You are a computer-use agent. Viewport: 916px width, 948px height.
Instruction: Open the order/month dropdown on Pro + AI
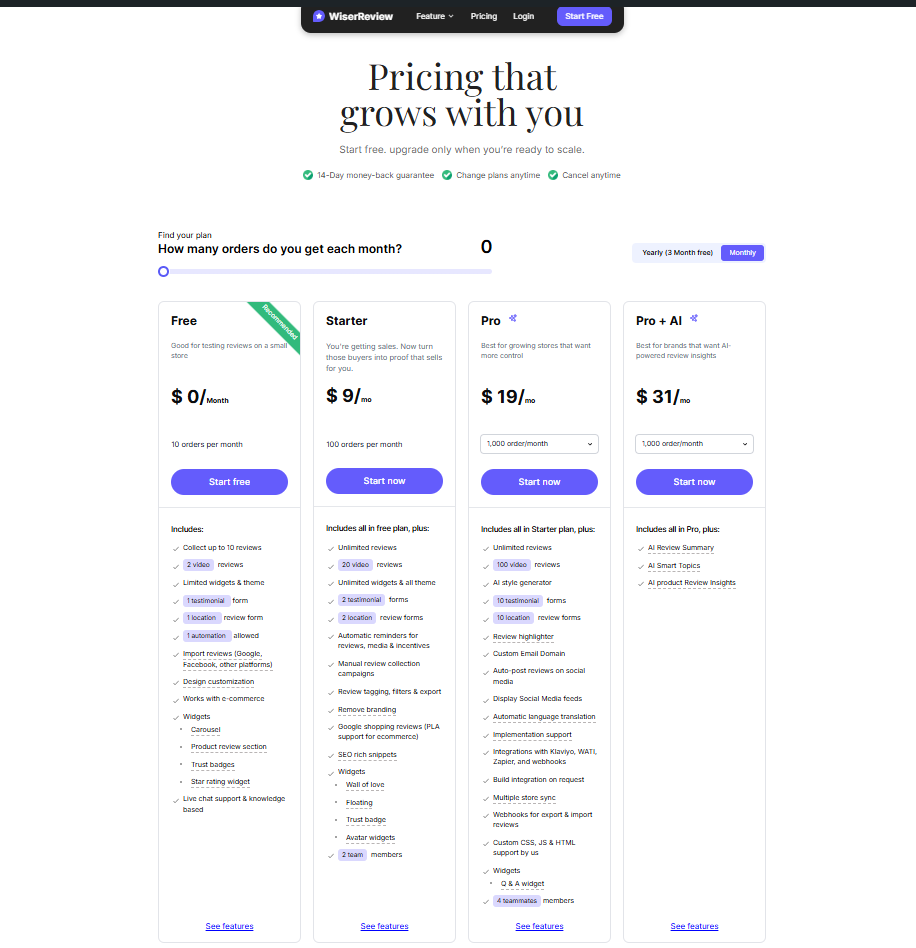[x=694, y=444]
